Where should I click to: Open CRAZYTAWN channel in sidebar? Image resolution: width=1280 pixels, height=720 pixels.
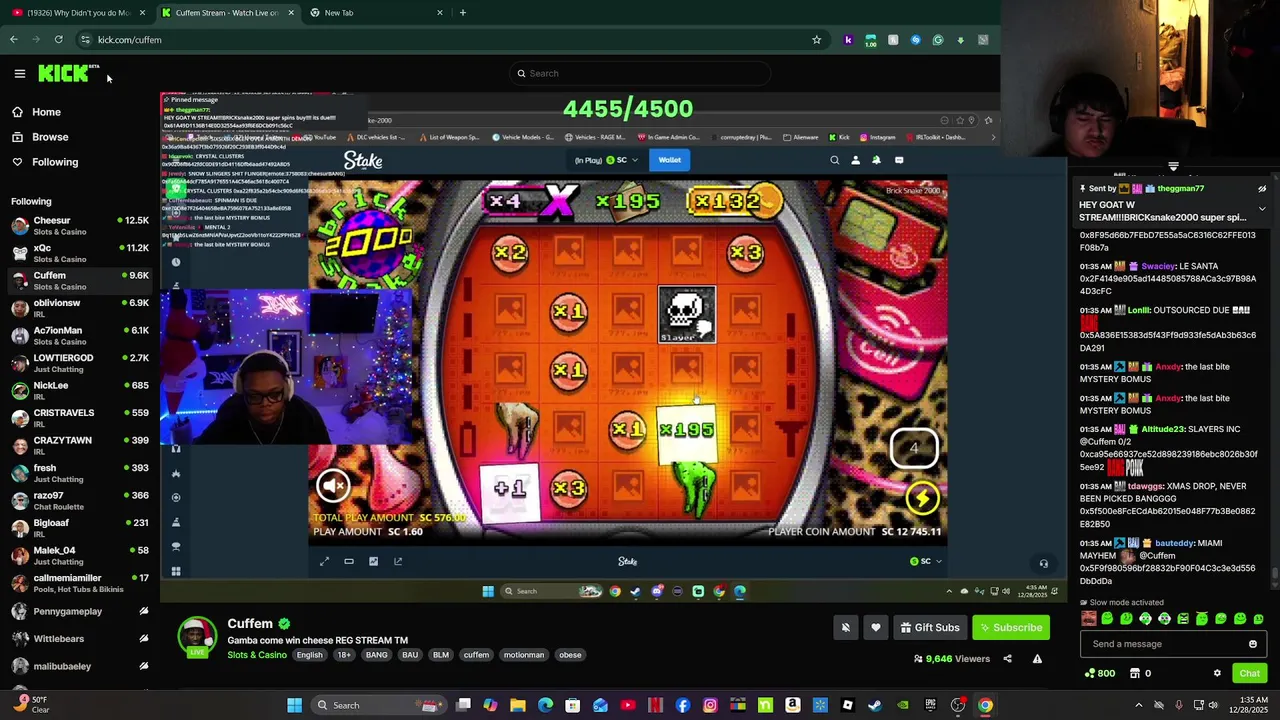click(x=80, y=446)
